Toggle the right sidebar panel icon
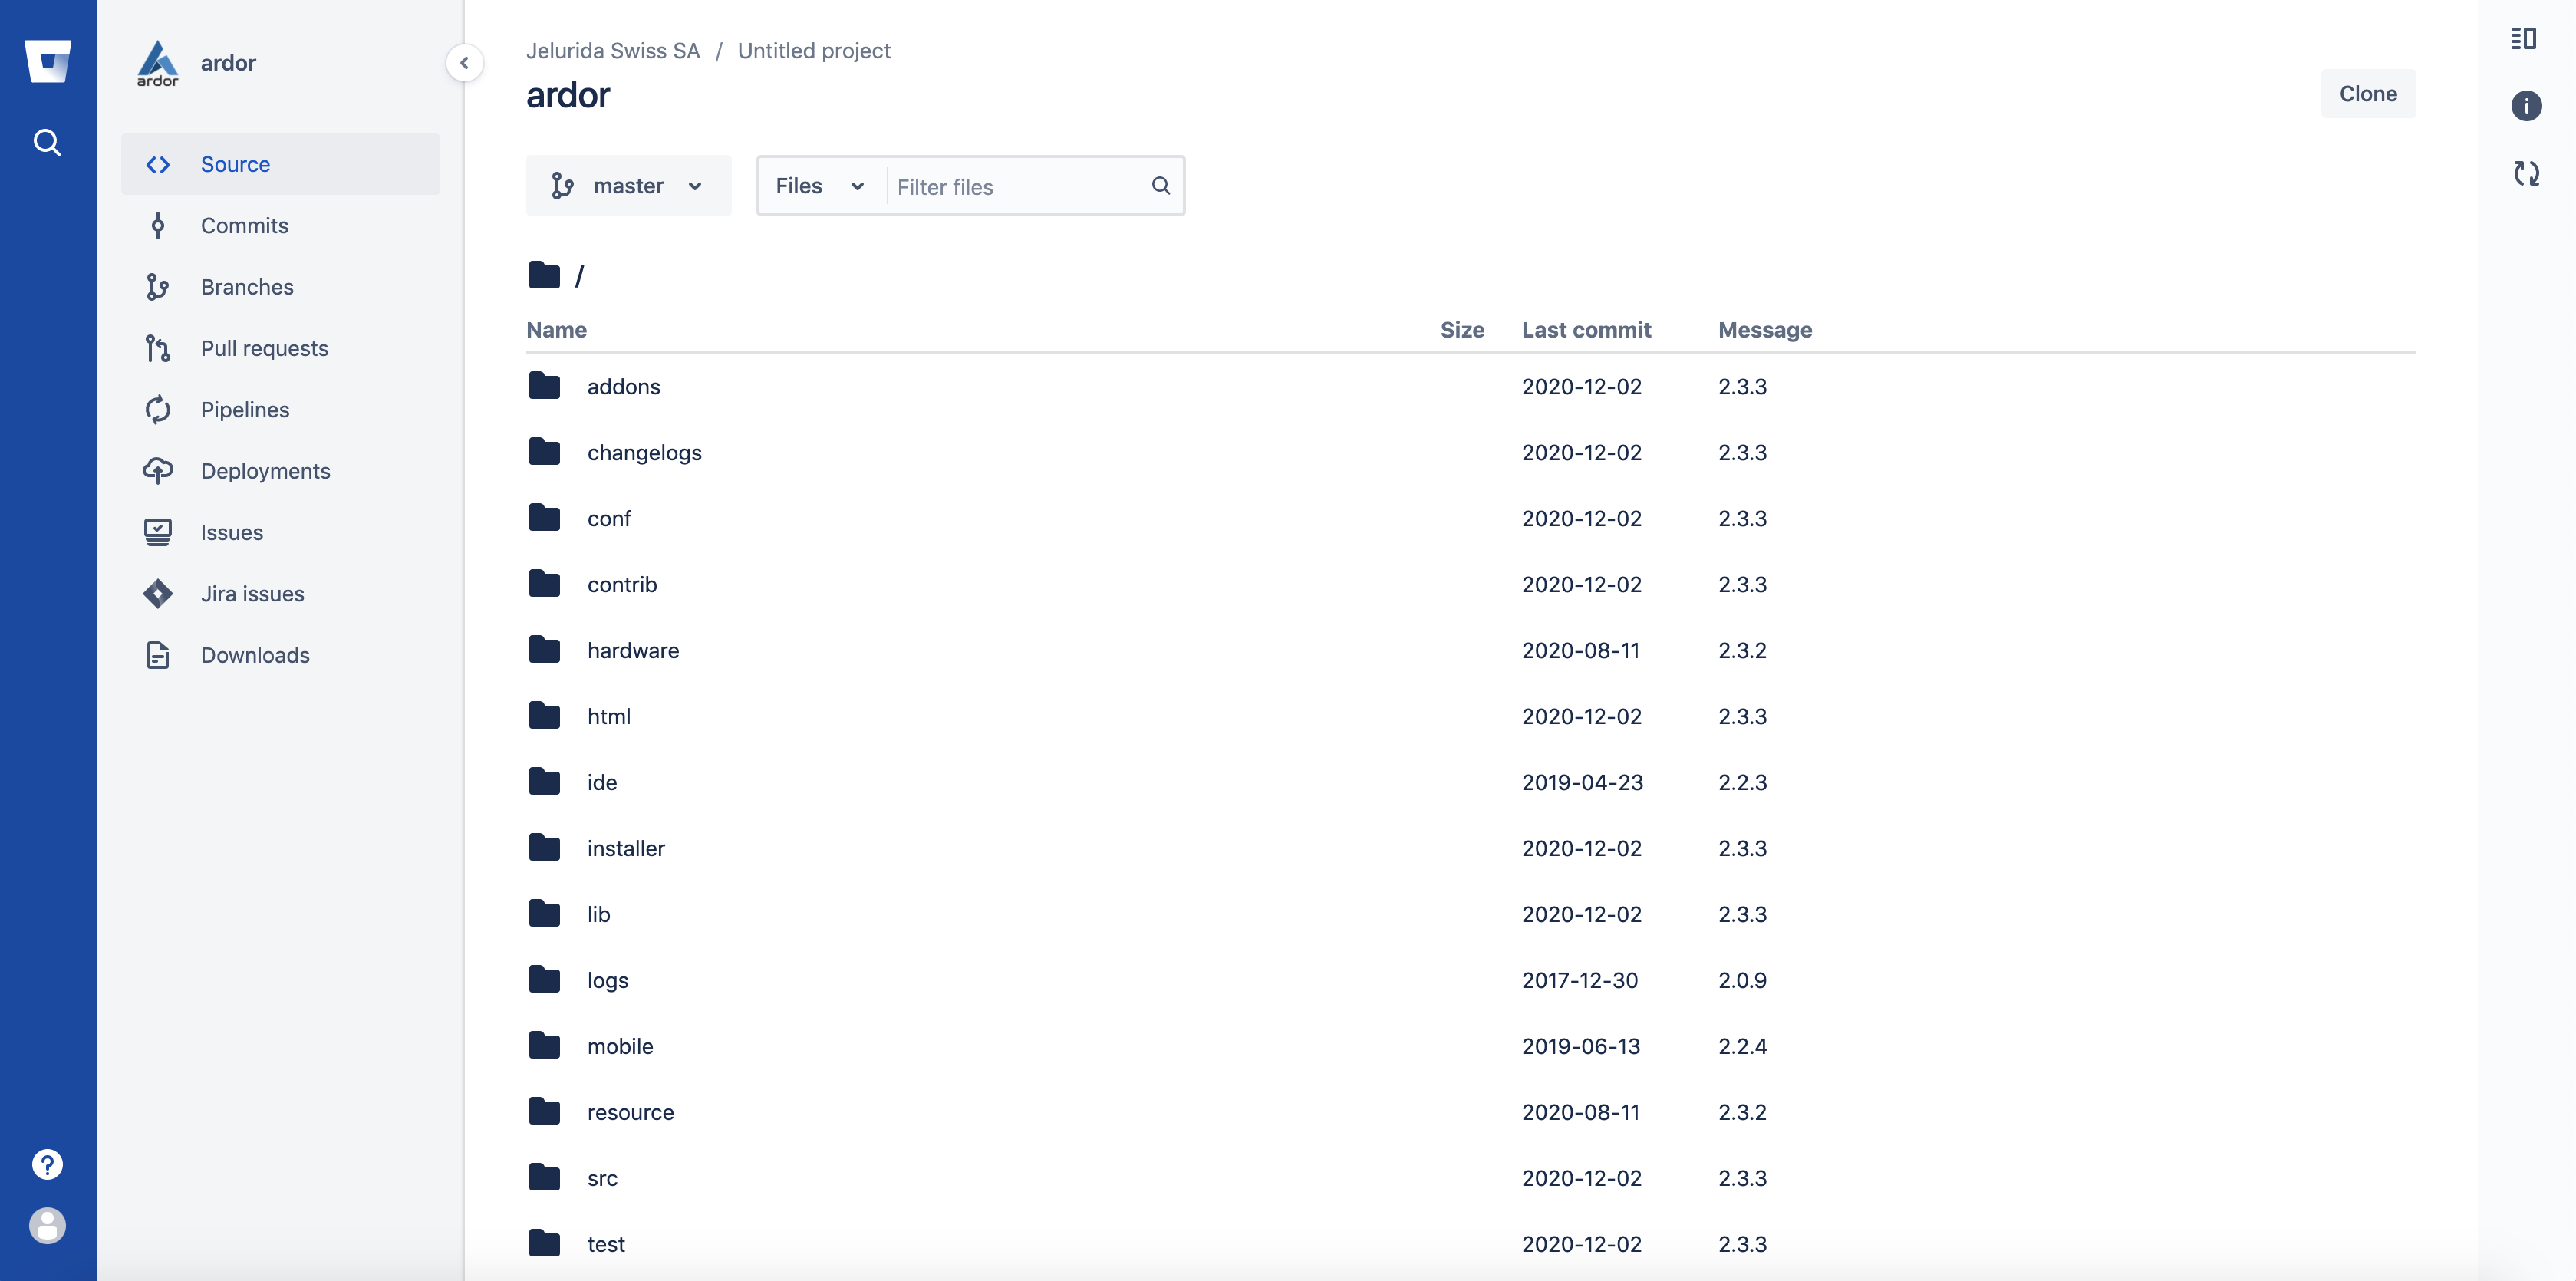 click(x=2522, y=39)
